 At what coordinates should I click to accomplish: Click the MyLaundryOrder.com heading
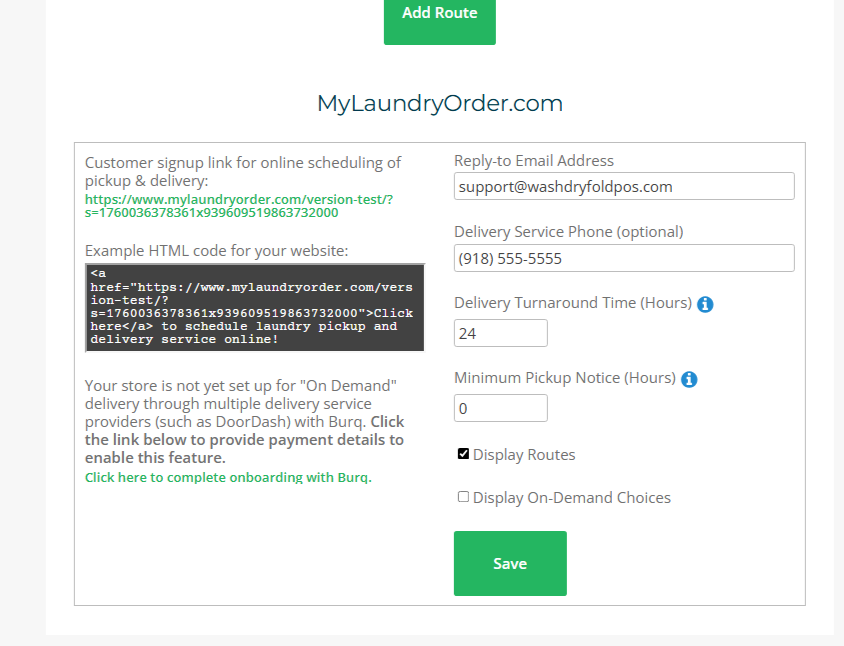440,103
